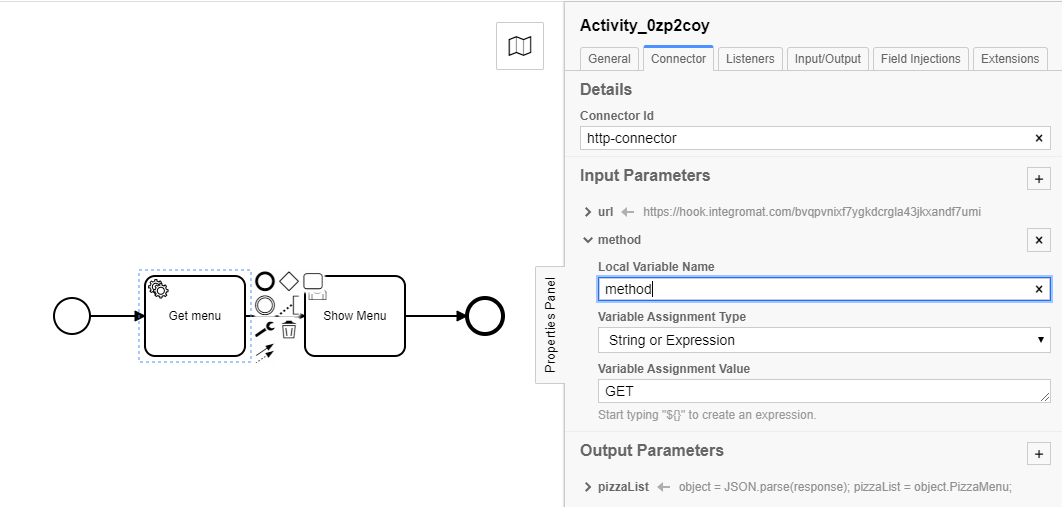
Task: Append a gateway diamond from context pad
Action: point(289,281)
